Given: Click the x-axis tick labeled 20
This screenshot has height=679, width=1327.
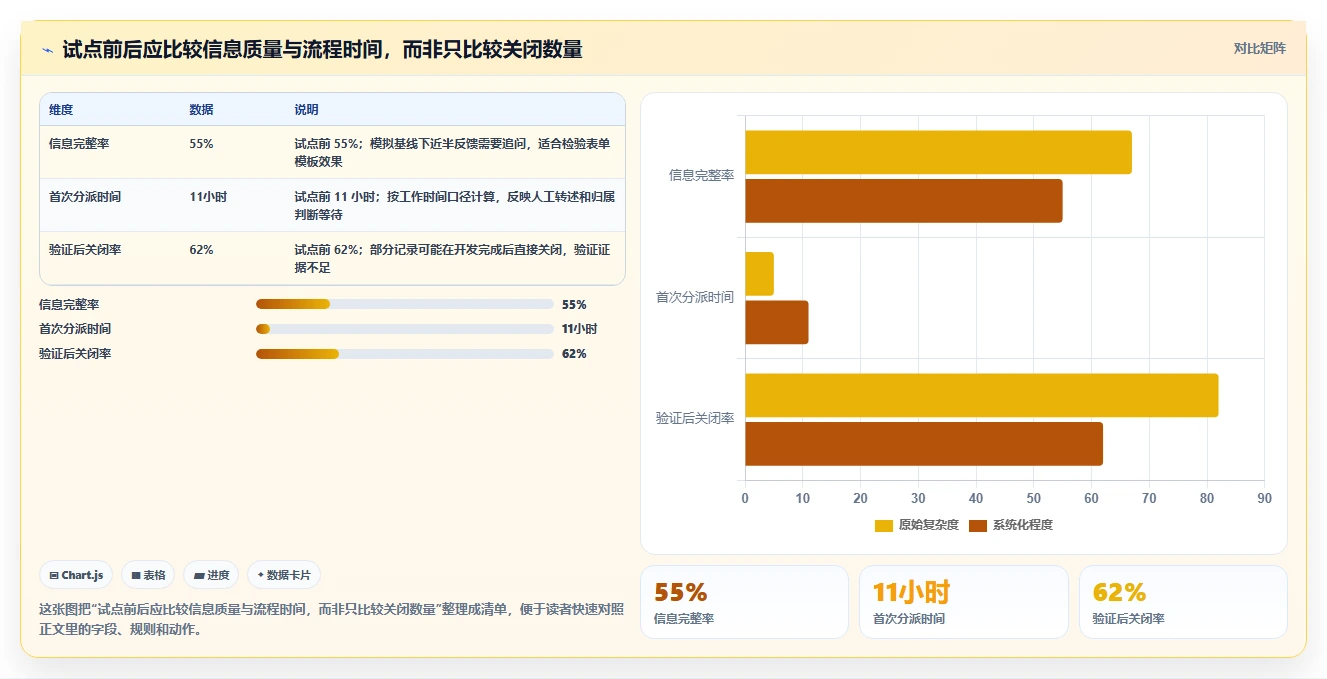Looking at the screenshot, I should [860, 497].
